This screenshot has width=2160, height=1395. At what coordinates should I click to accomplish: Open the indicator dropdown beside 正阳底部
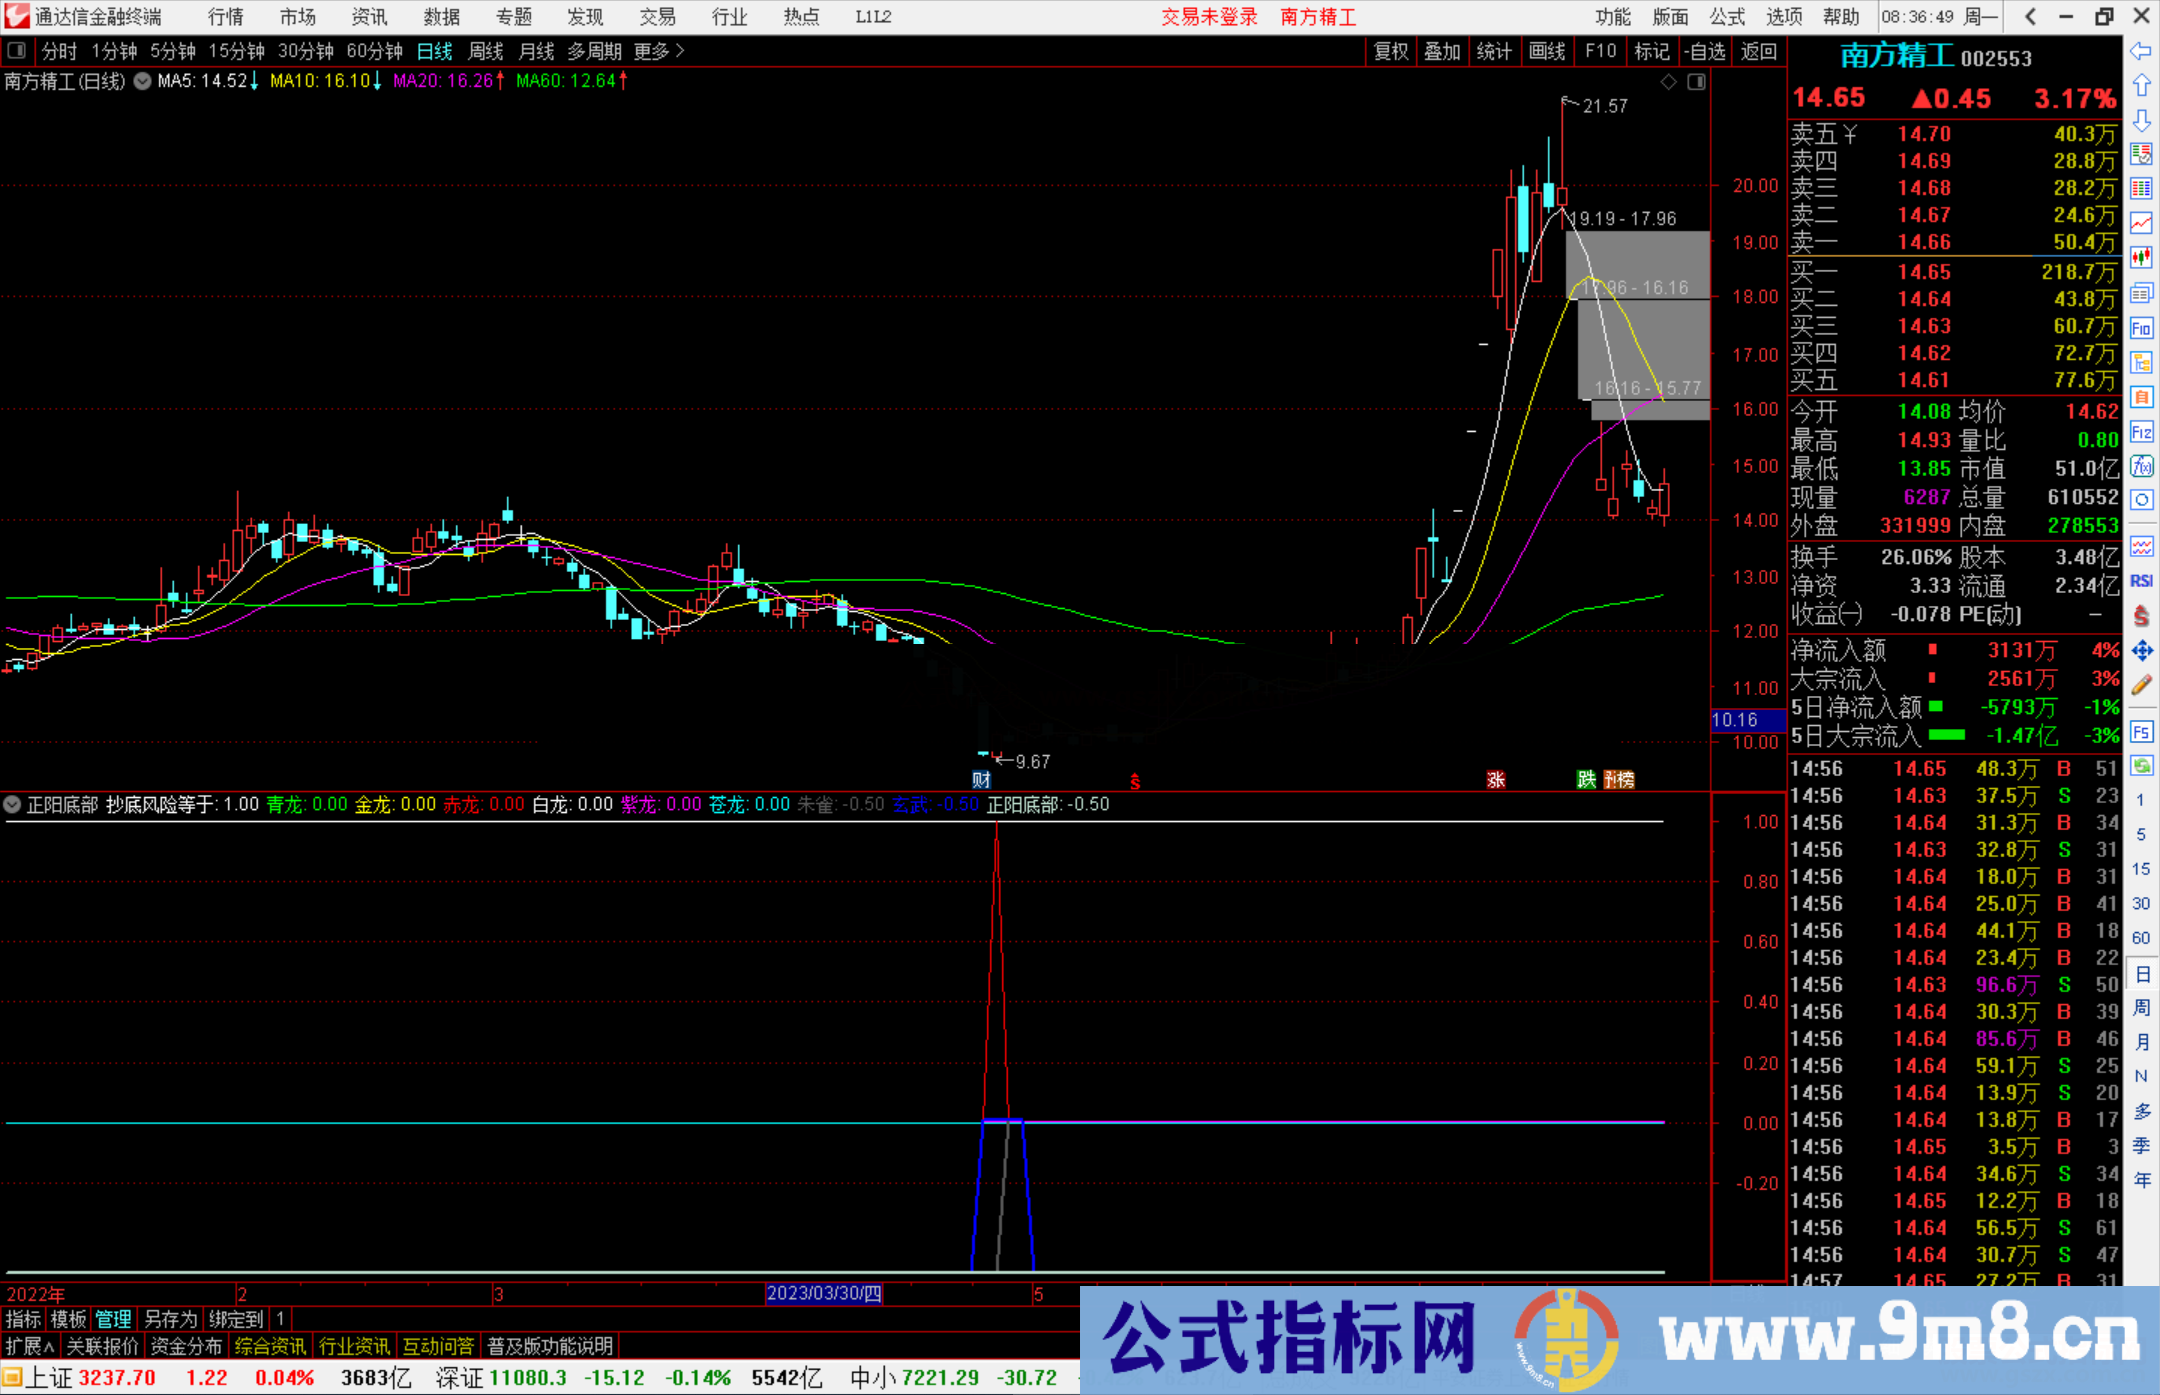pyautogui.click(x=12, y=804)
